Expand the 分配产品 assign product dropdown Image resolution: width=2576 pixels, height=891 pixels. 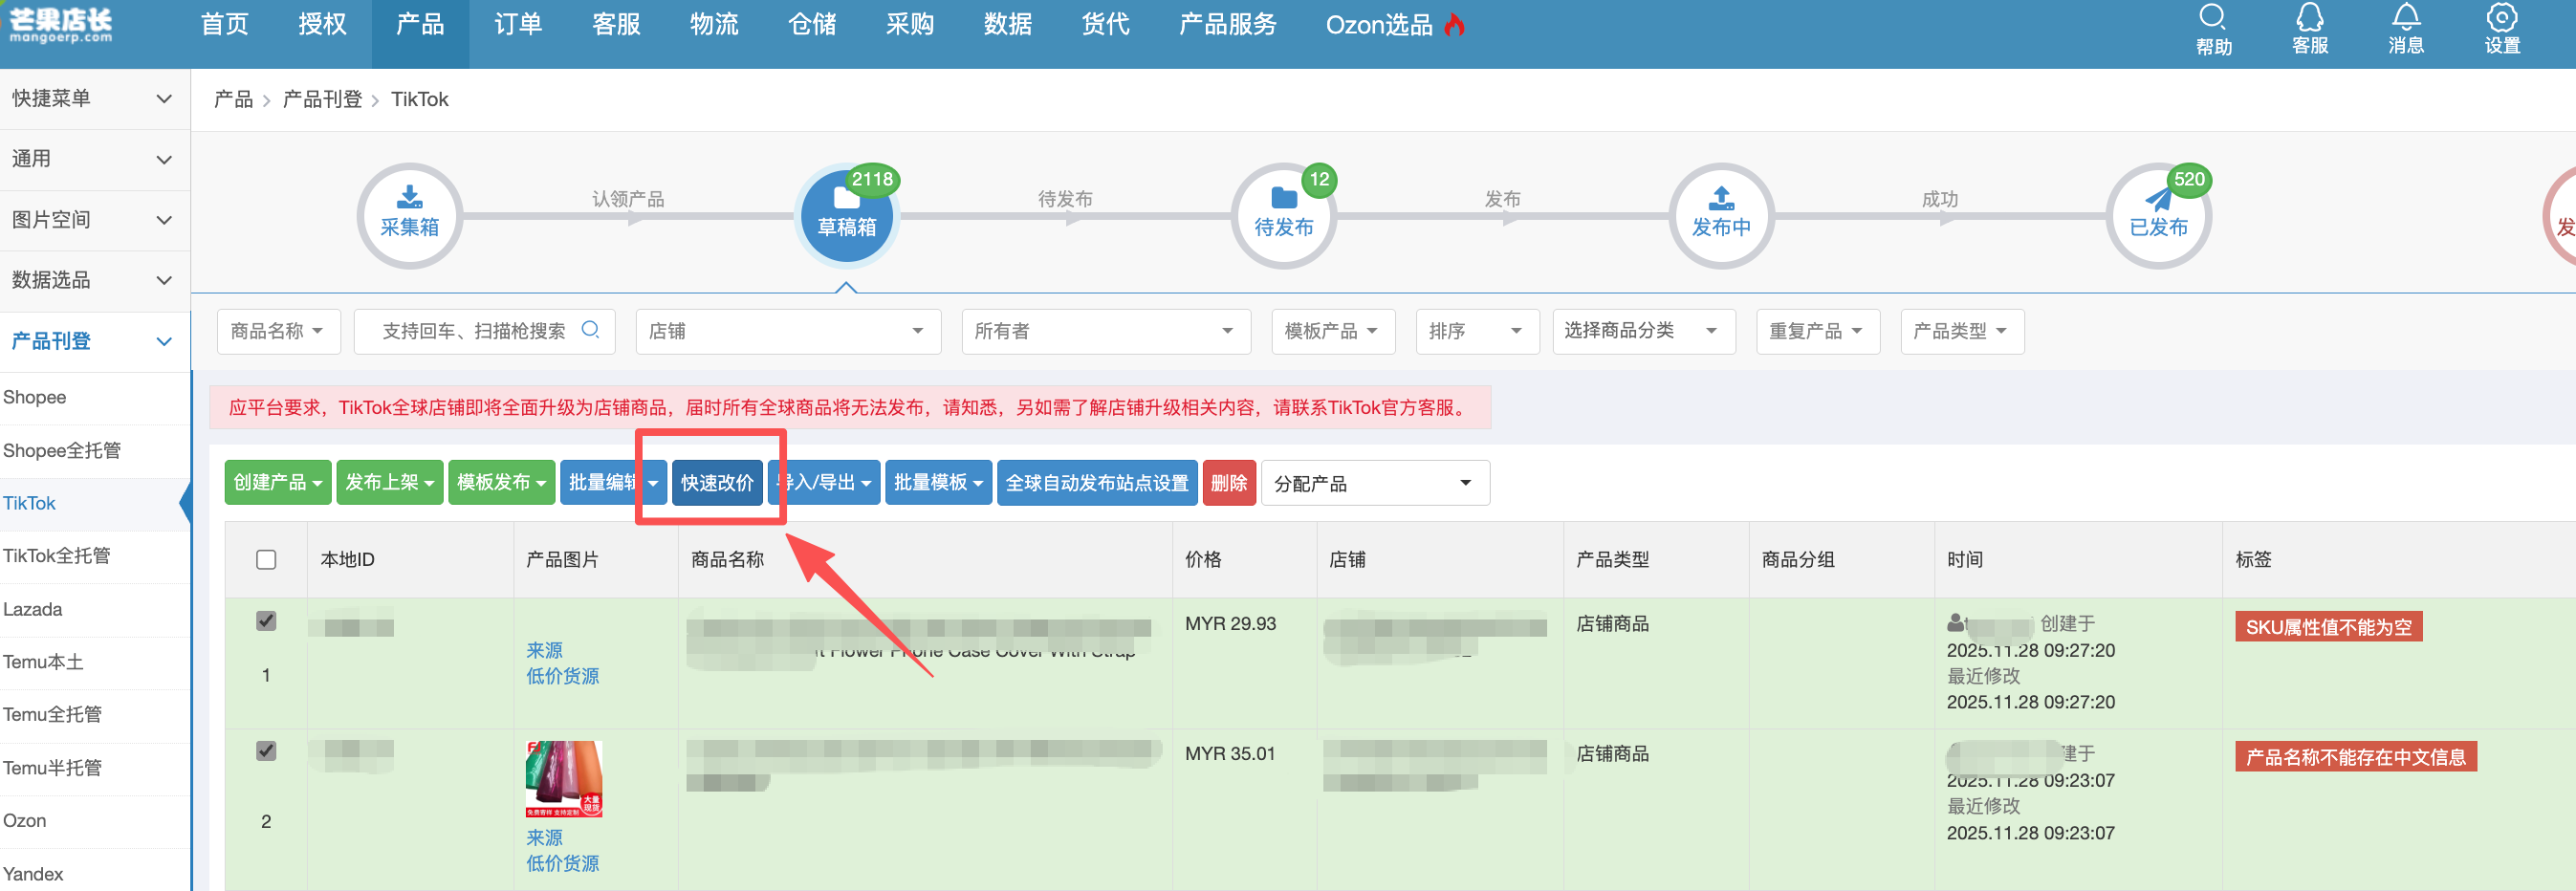pos(1374,483)
